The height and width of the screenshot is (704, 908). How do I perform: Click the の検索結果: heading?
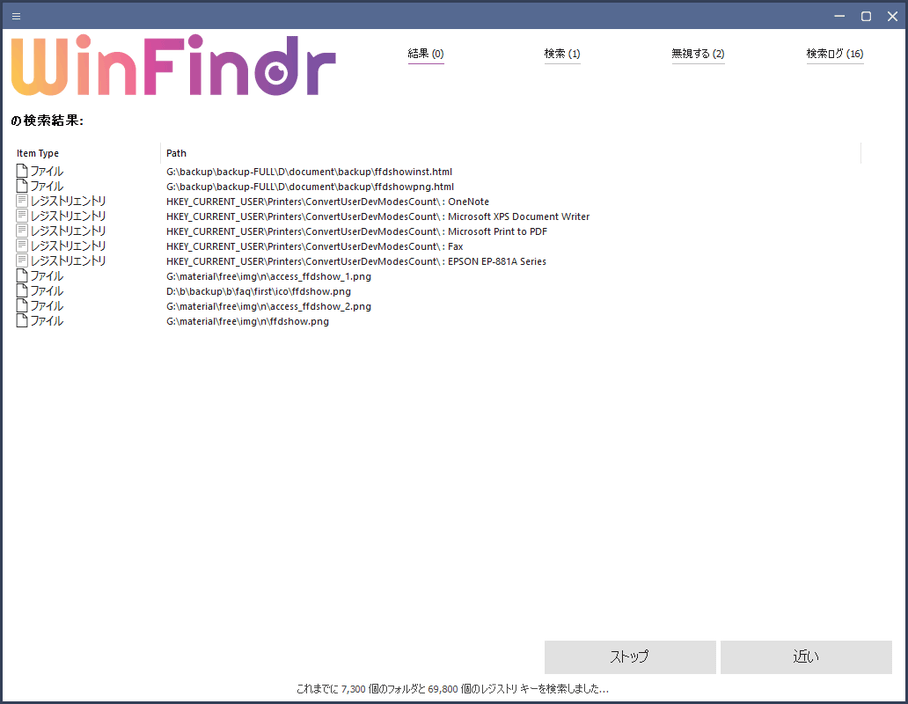click(x=47, y=120)
